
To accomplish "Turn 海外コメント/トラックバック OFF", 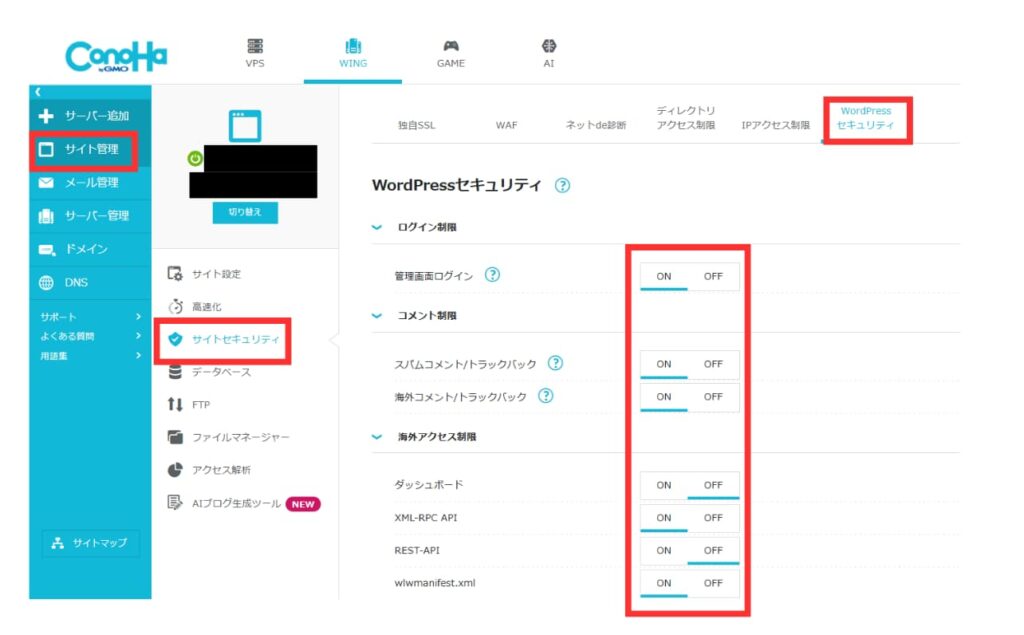I will (713, 397).
